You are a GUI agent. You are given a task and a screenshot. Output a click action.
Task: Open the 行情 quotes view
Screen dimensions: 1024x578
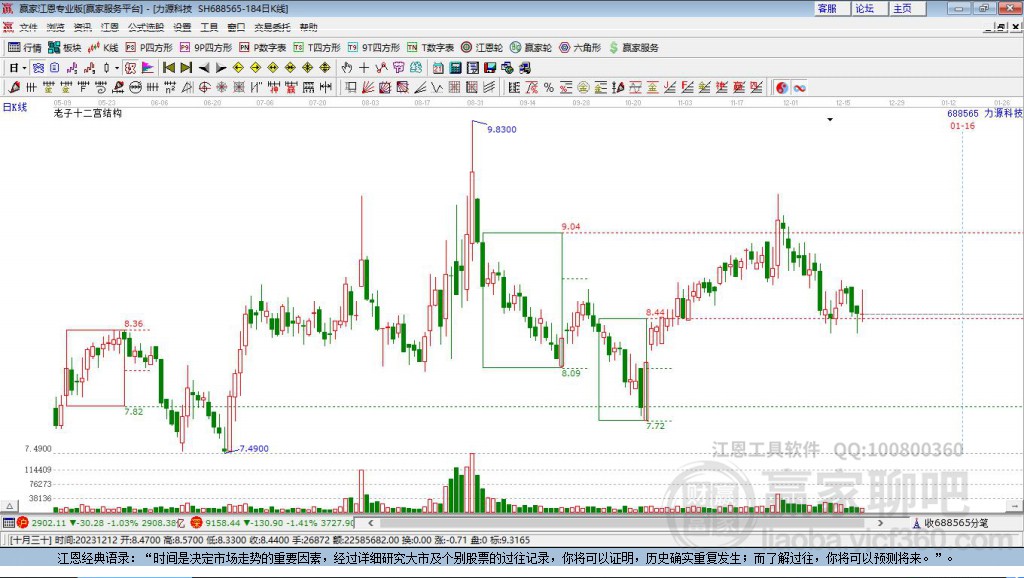[x=25, y=48]
